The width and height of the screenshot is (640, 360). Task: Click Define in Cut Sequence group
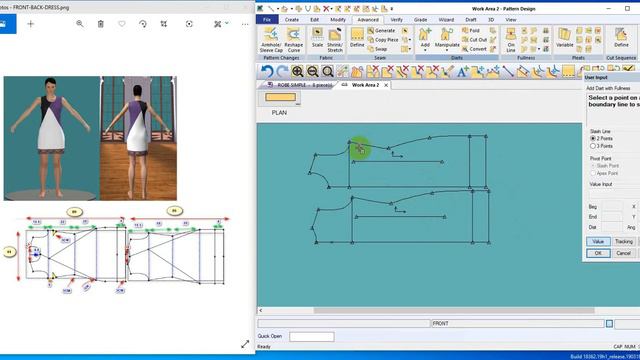(621, 38)
